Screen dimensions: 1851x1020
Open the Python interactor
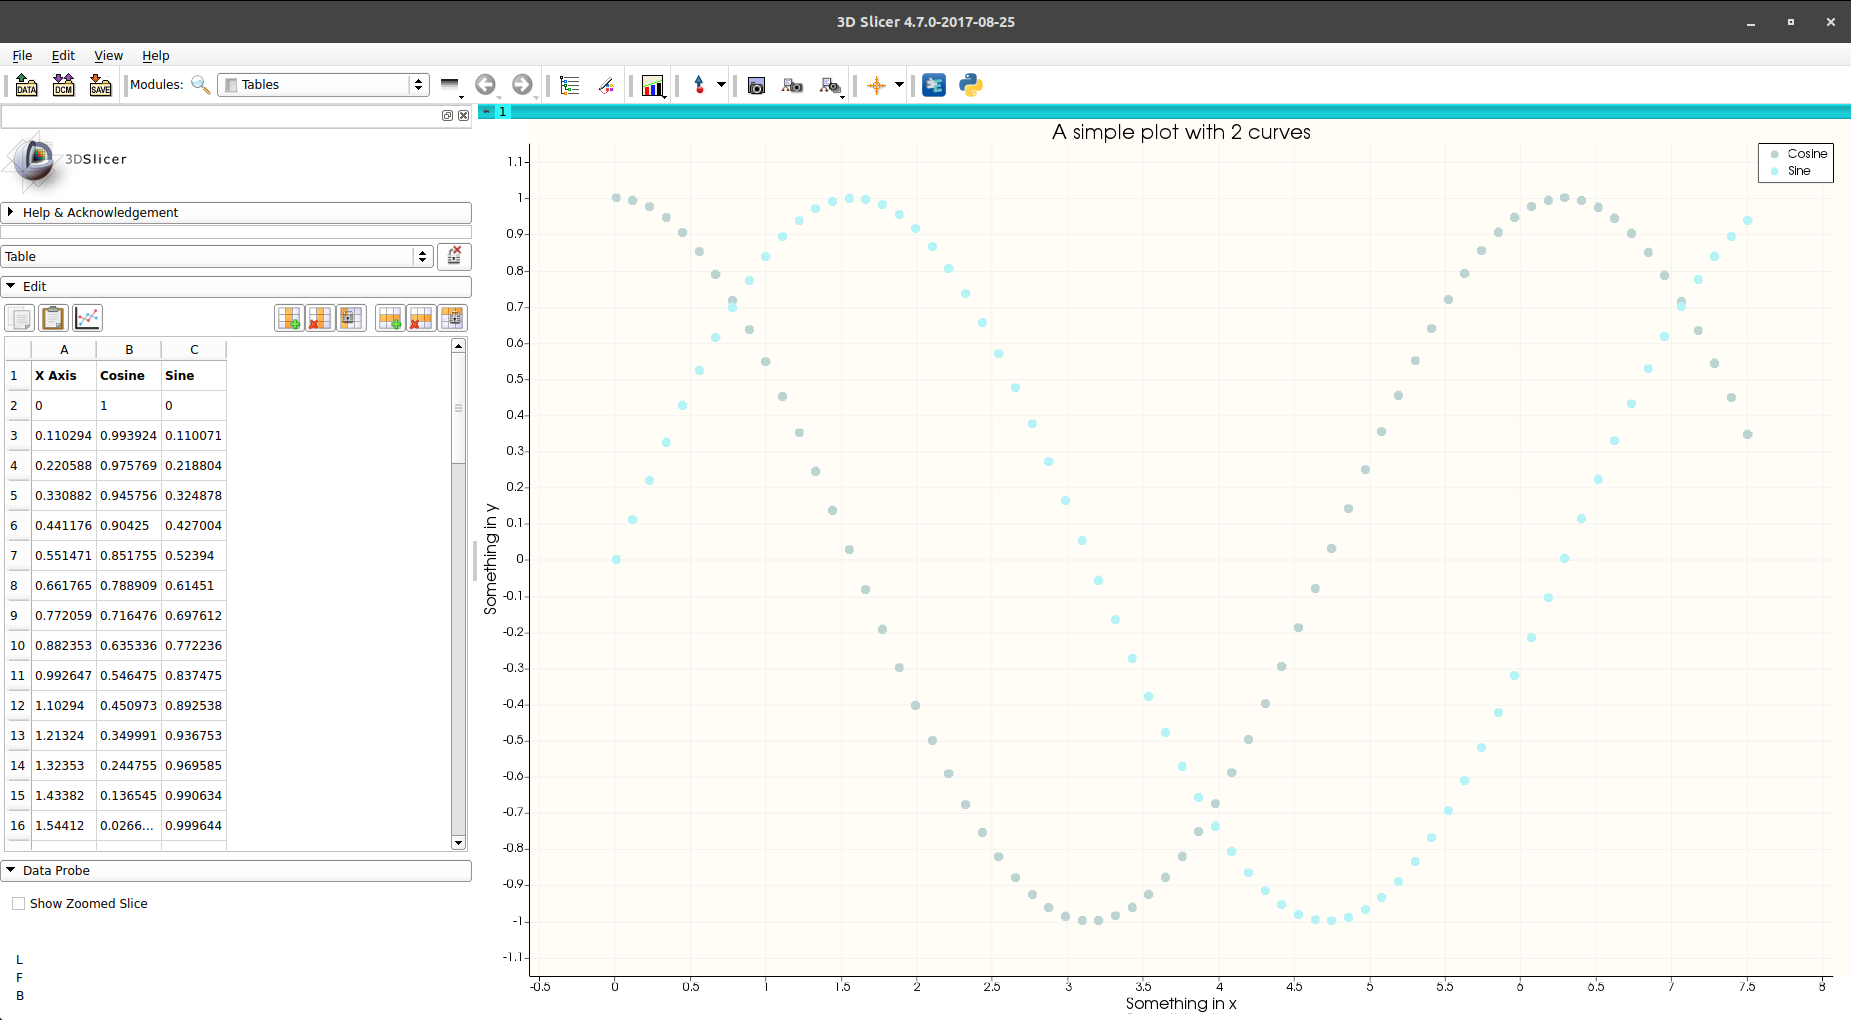(970, 86)
